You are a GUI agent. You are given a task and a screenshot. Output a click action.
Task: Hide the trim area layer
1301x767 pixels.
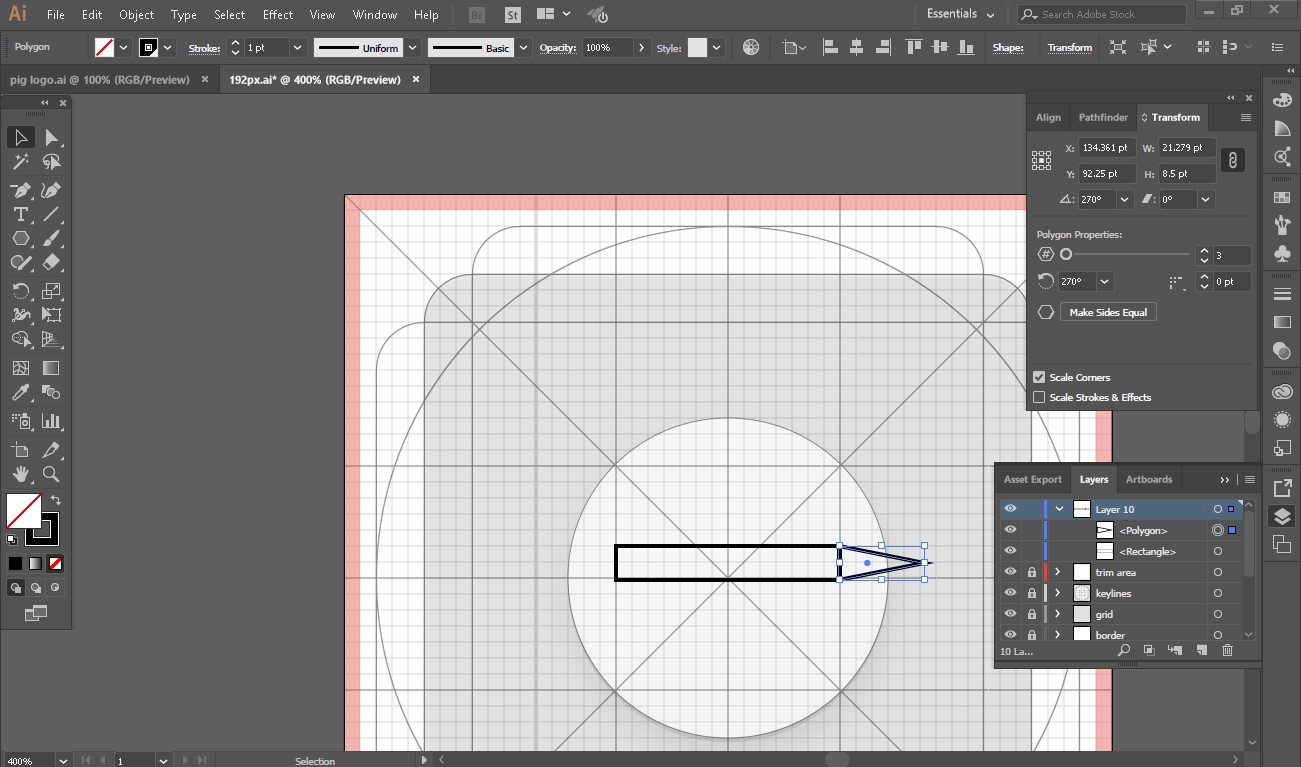pyautogui.click(x=1010, y=572)
